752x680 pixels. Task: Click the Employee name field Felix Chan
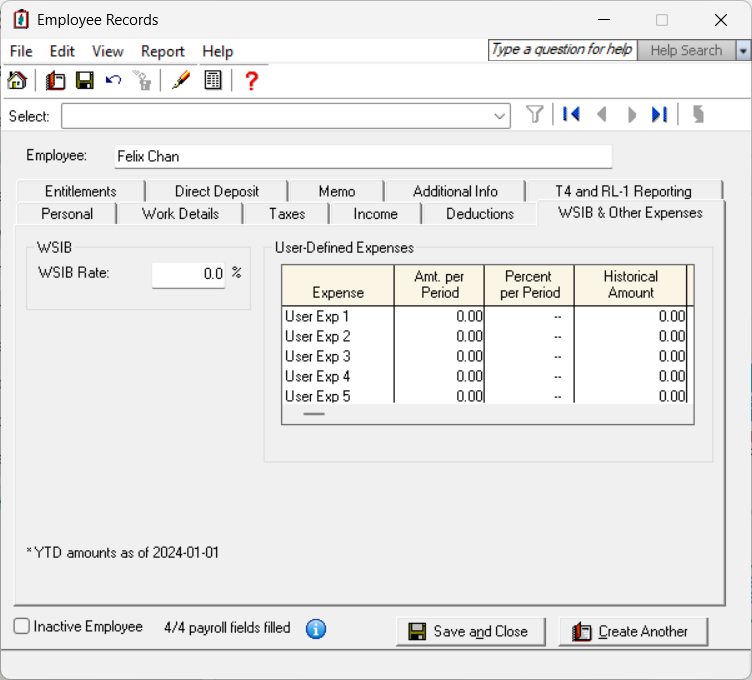tap(363, 156)
